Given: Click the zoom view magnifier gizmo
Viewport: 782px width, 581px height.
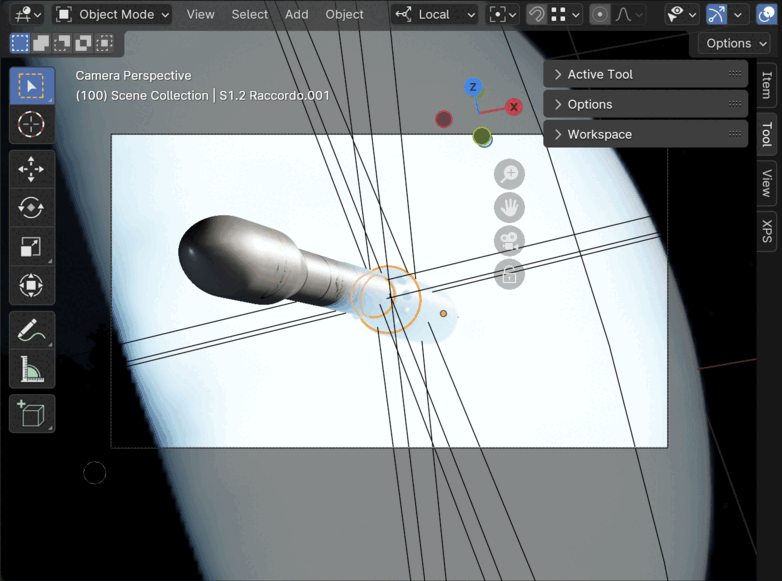Looking at the screenshot, I should click(509, 174).
